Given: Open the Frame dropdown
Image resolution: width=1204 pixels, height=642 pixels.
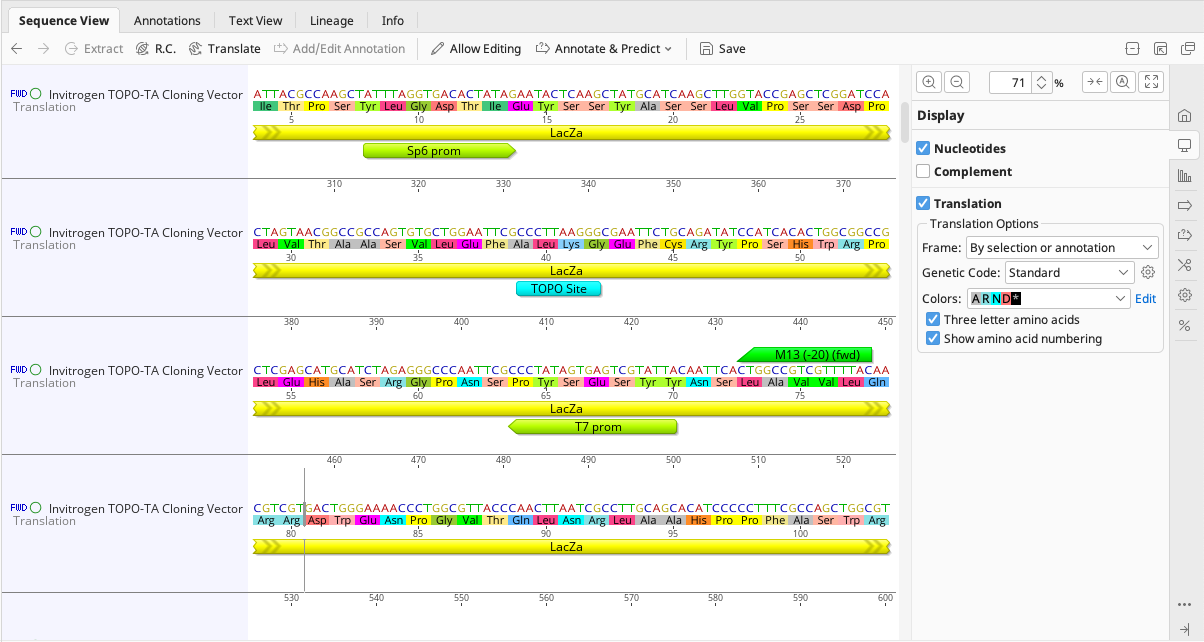Looking at the screenshot, I should pos(1061,247).
